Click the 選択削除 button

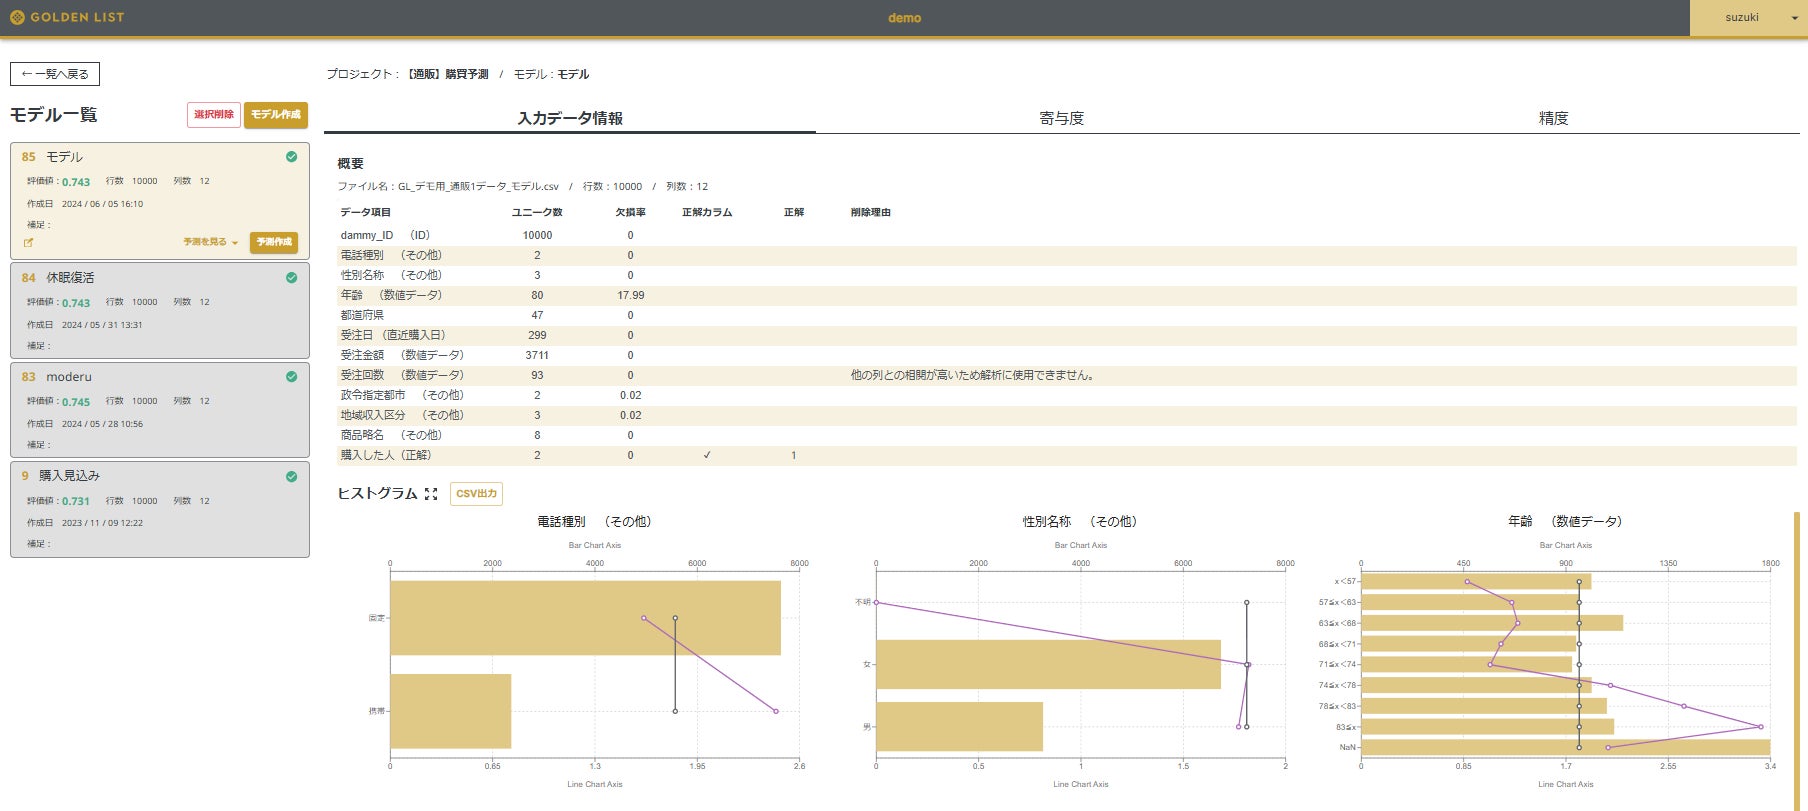214,115
